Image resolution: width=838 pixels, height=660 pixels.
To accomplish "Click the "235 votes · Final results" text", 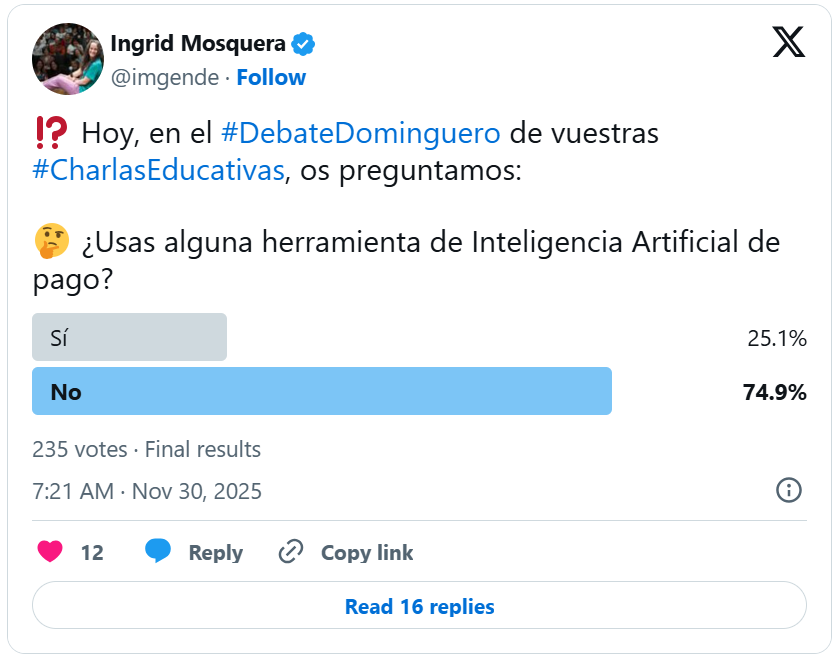I will tap(146, 449).
